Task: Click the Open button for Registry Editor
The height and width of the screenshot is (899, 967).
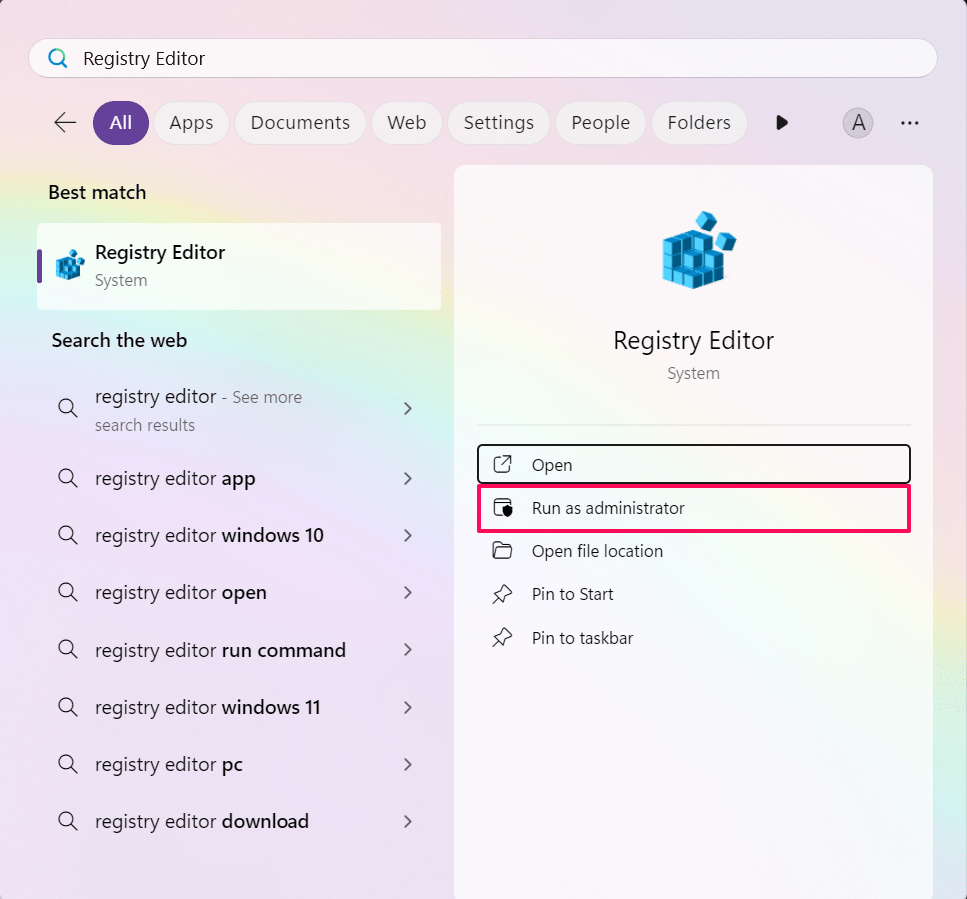Action: 693,465
